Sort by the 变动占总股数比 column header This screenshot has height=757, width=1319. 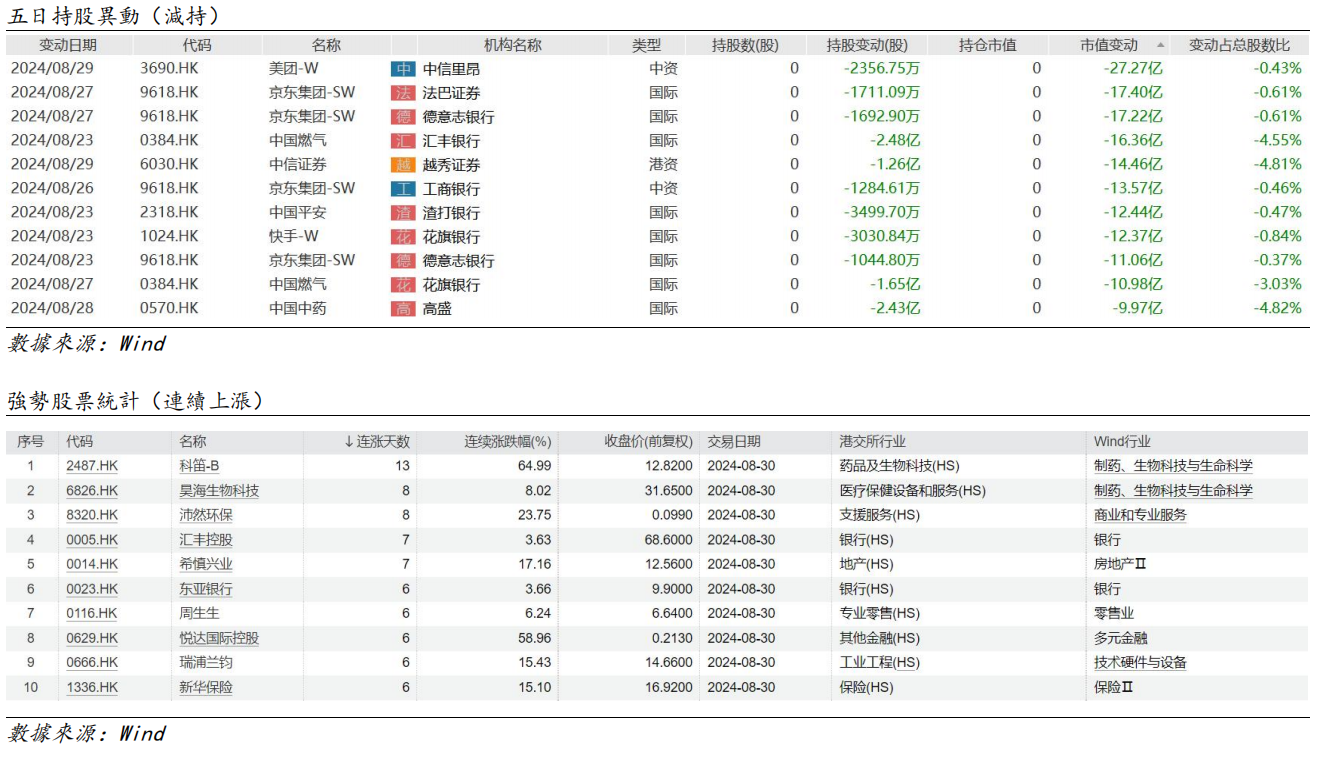pos(1239,45)
